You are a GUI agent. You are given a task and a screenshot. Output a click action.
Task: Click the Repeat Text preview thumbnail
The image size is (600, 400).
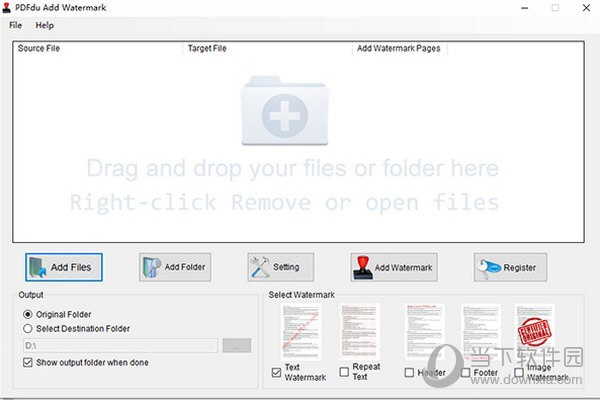click(359, 332)
